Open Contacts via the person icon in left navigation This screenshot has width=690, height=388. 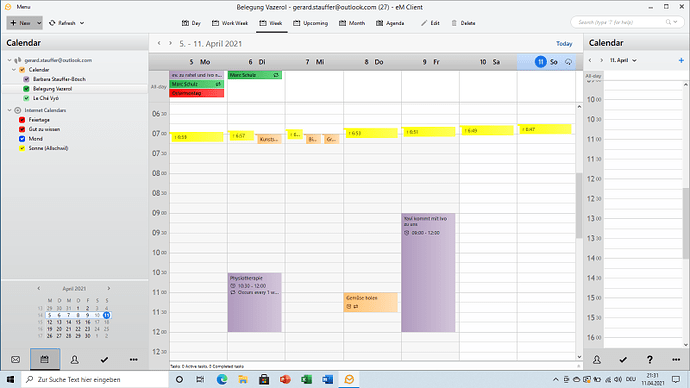[74, 359]
